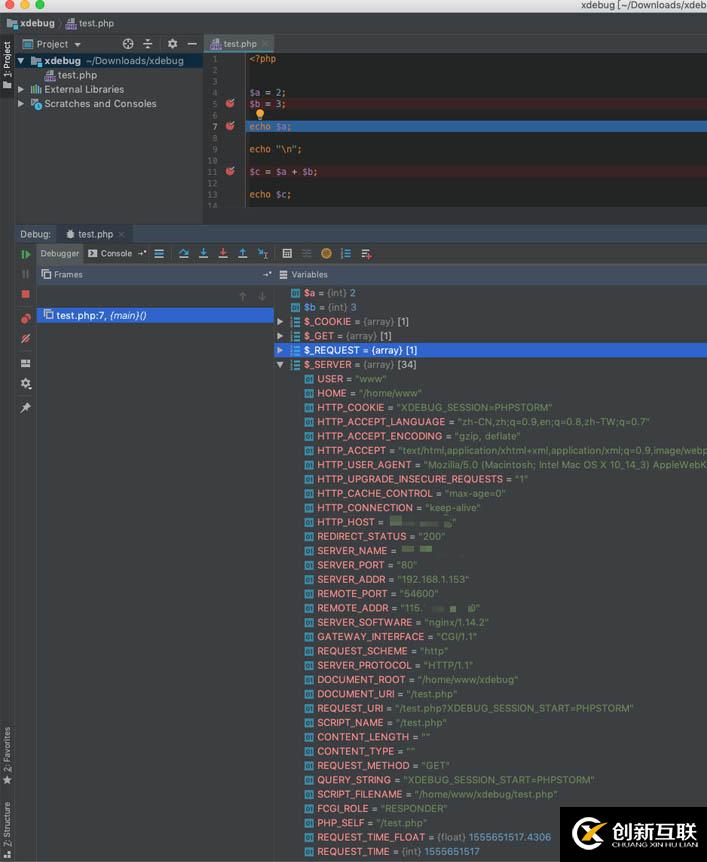Click the Step Out debugger icon
The height and width of the screenshot is (862, 707).
point(242,254)
